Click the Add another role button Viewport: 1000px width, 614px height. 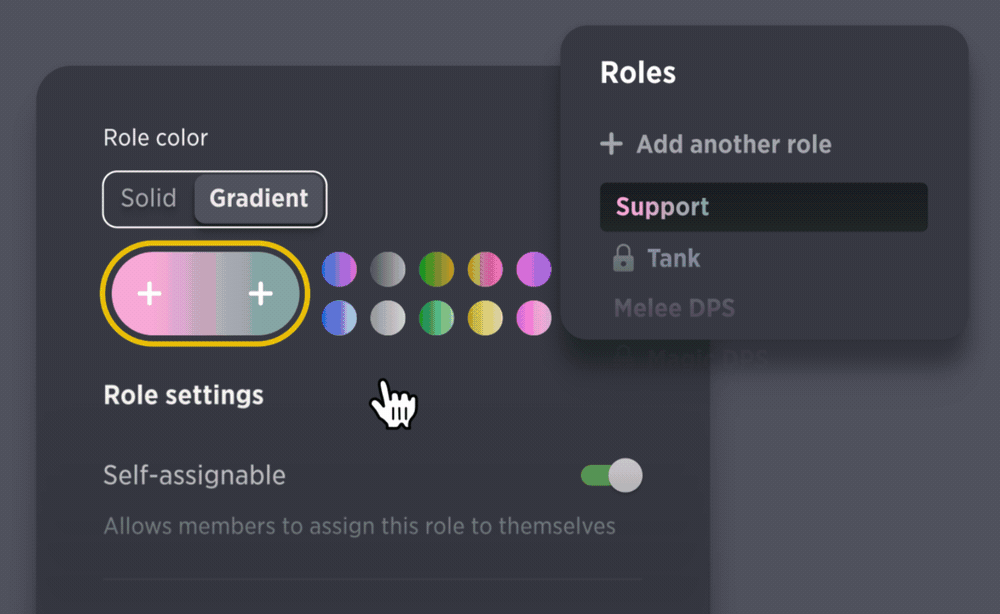(x=716, y=144)
